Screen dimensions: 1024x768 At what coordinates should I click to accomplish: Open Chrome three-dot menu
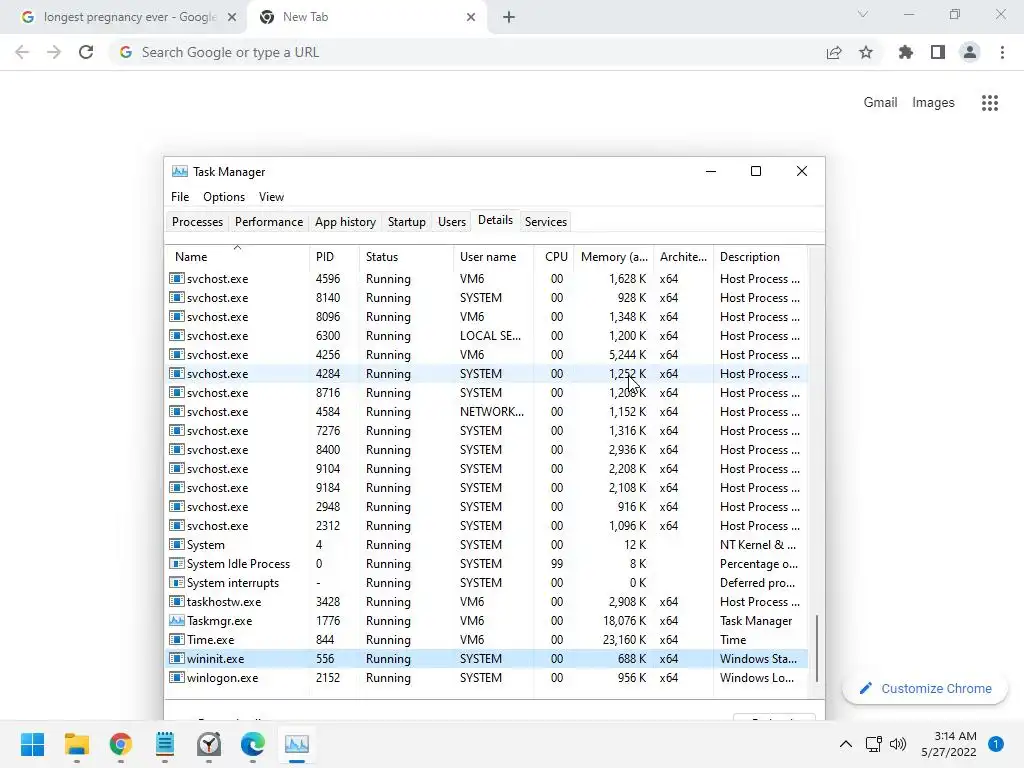1002,52
